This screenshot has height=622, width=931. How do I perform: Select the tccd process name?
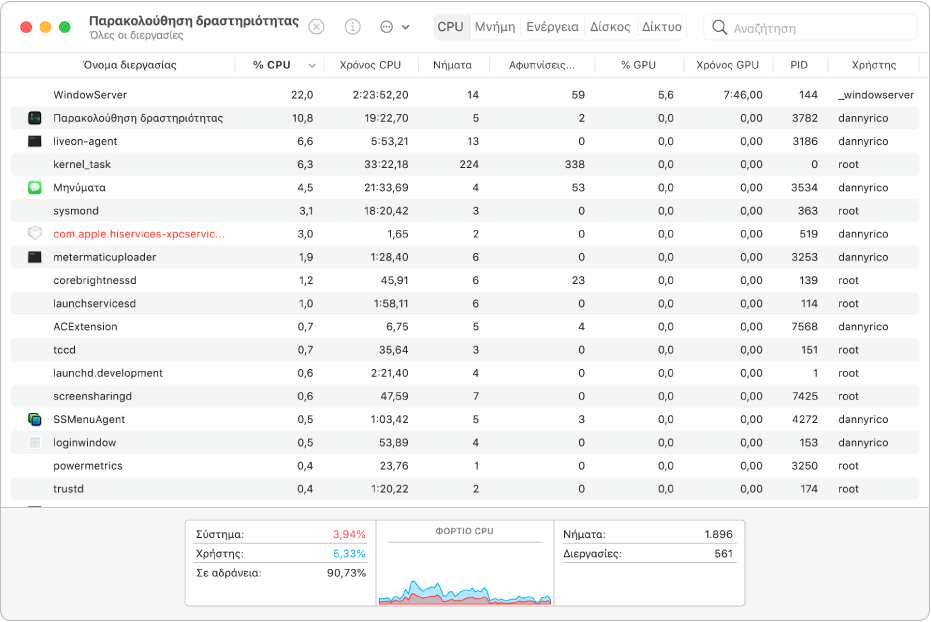(64, 350)
